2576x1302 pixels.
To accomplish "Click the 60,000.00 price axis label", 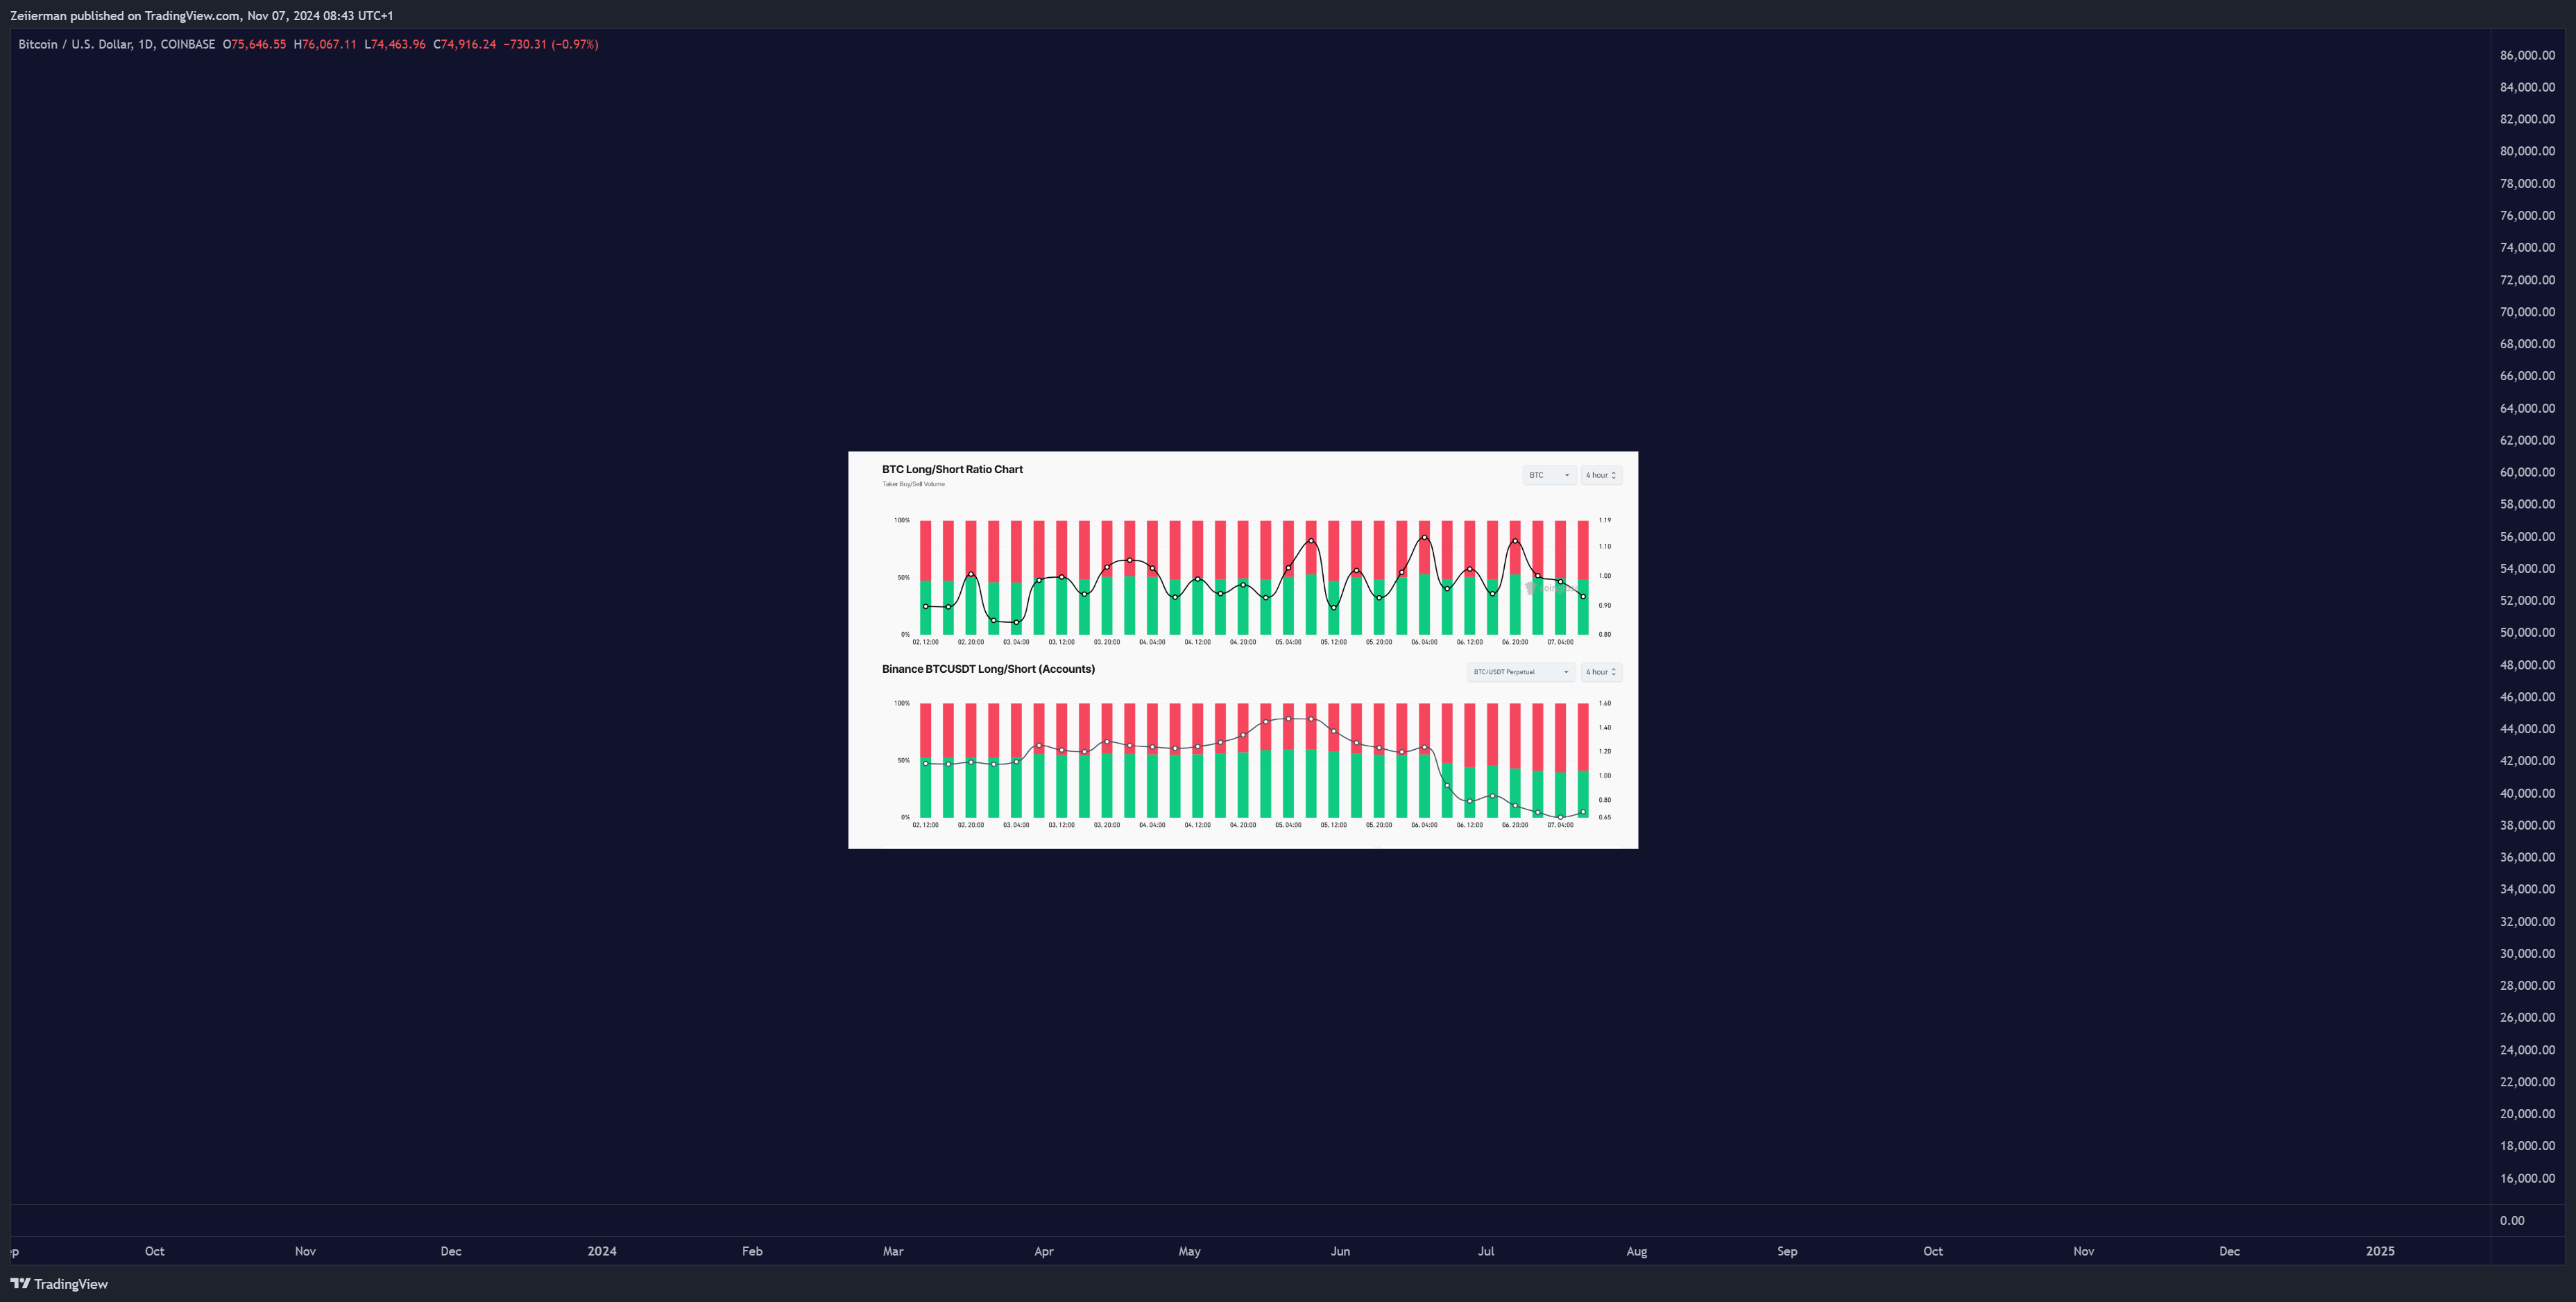I will coord(2527,472).
